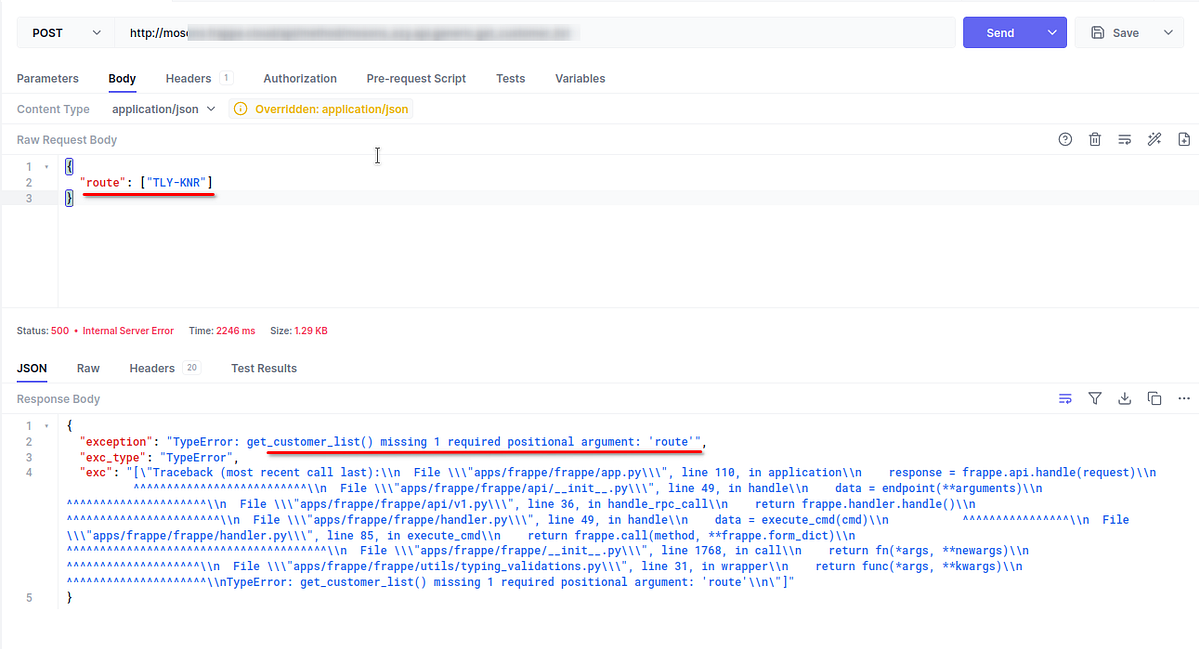Click the "TLY-KNR" value in request body
The image size is (1200, 649).
pyautogui.click(x=177, y=183)
